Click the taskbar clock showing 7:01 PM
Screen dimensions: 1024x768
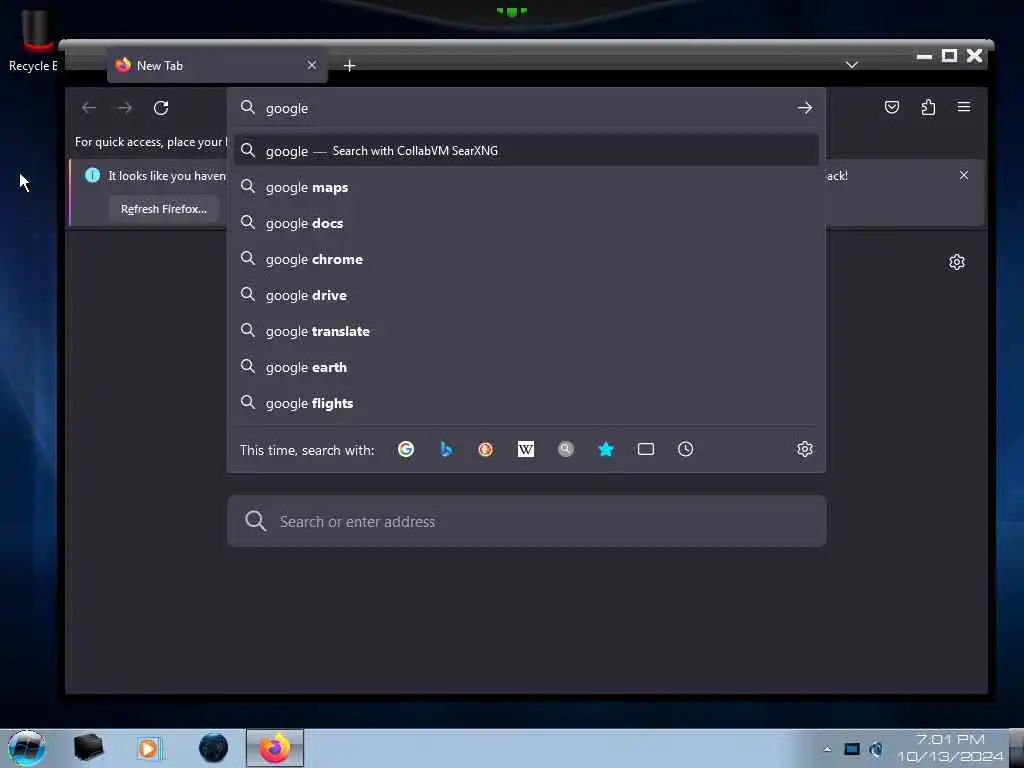click(950, 748)
